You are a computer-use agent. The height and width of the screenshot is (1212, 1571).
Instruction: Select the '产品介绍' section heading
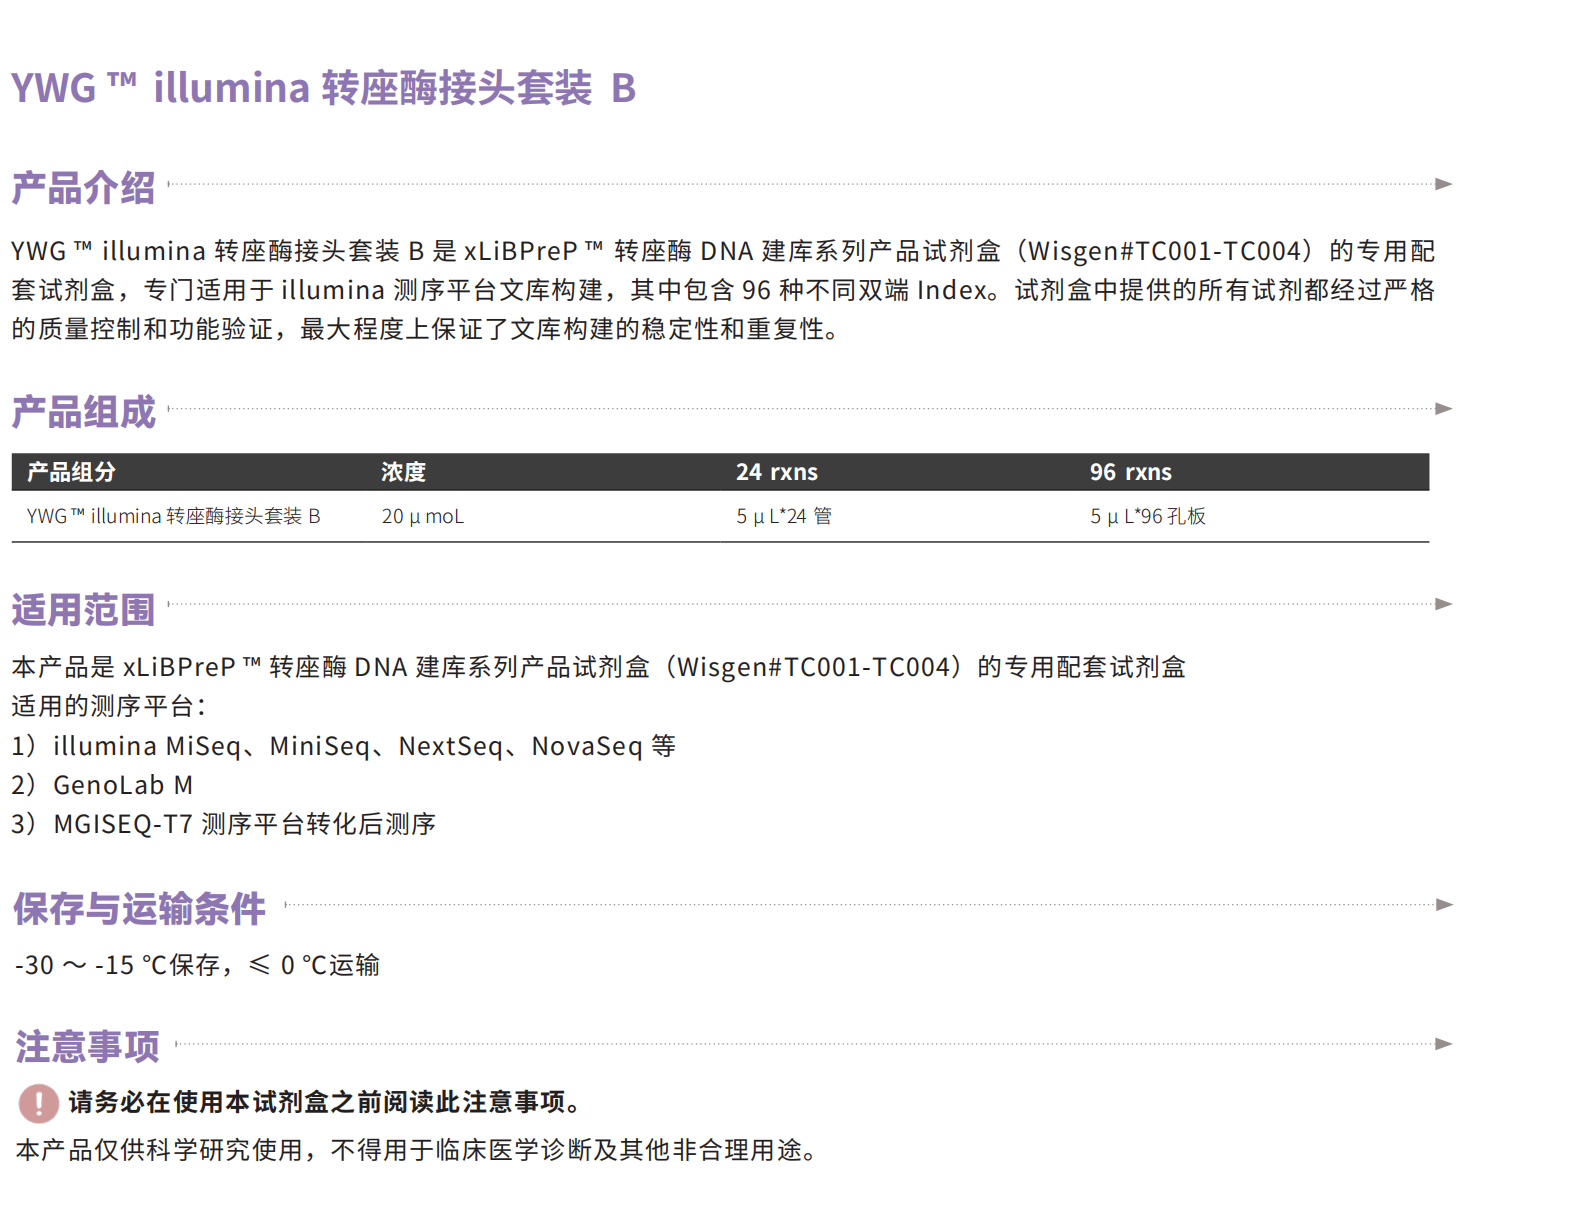tap(84, 188)
